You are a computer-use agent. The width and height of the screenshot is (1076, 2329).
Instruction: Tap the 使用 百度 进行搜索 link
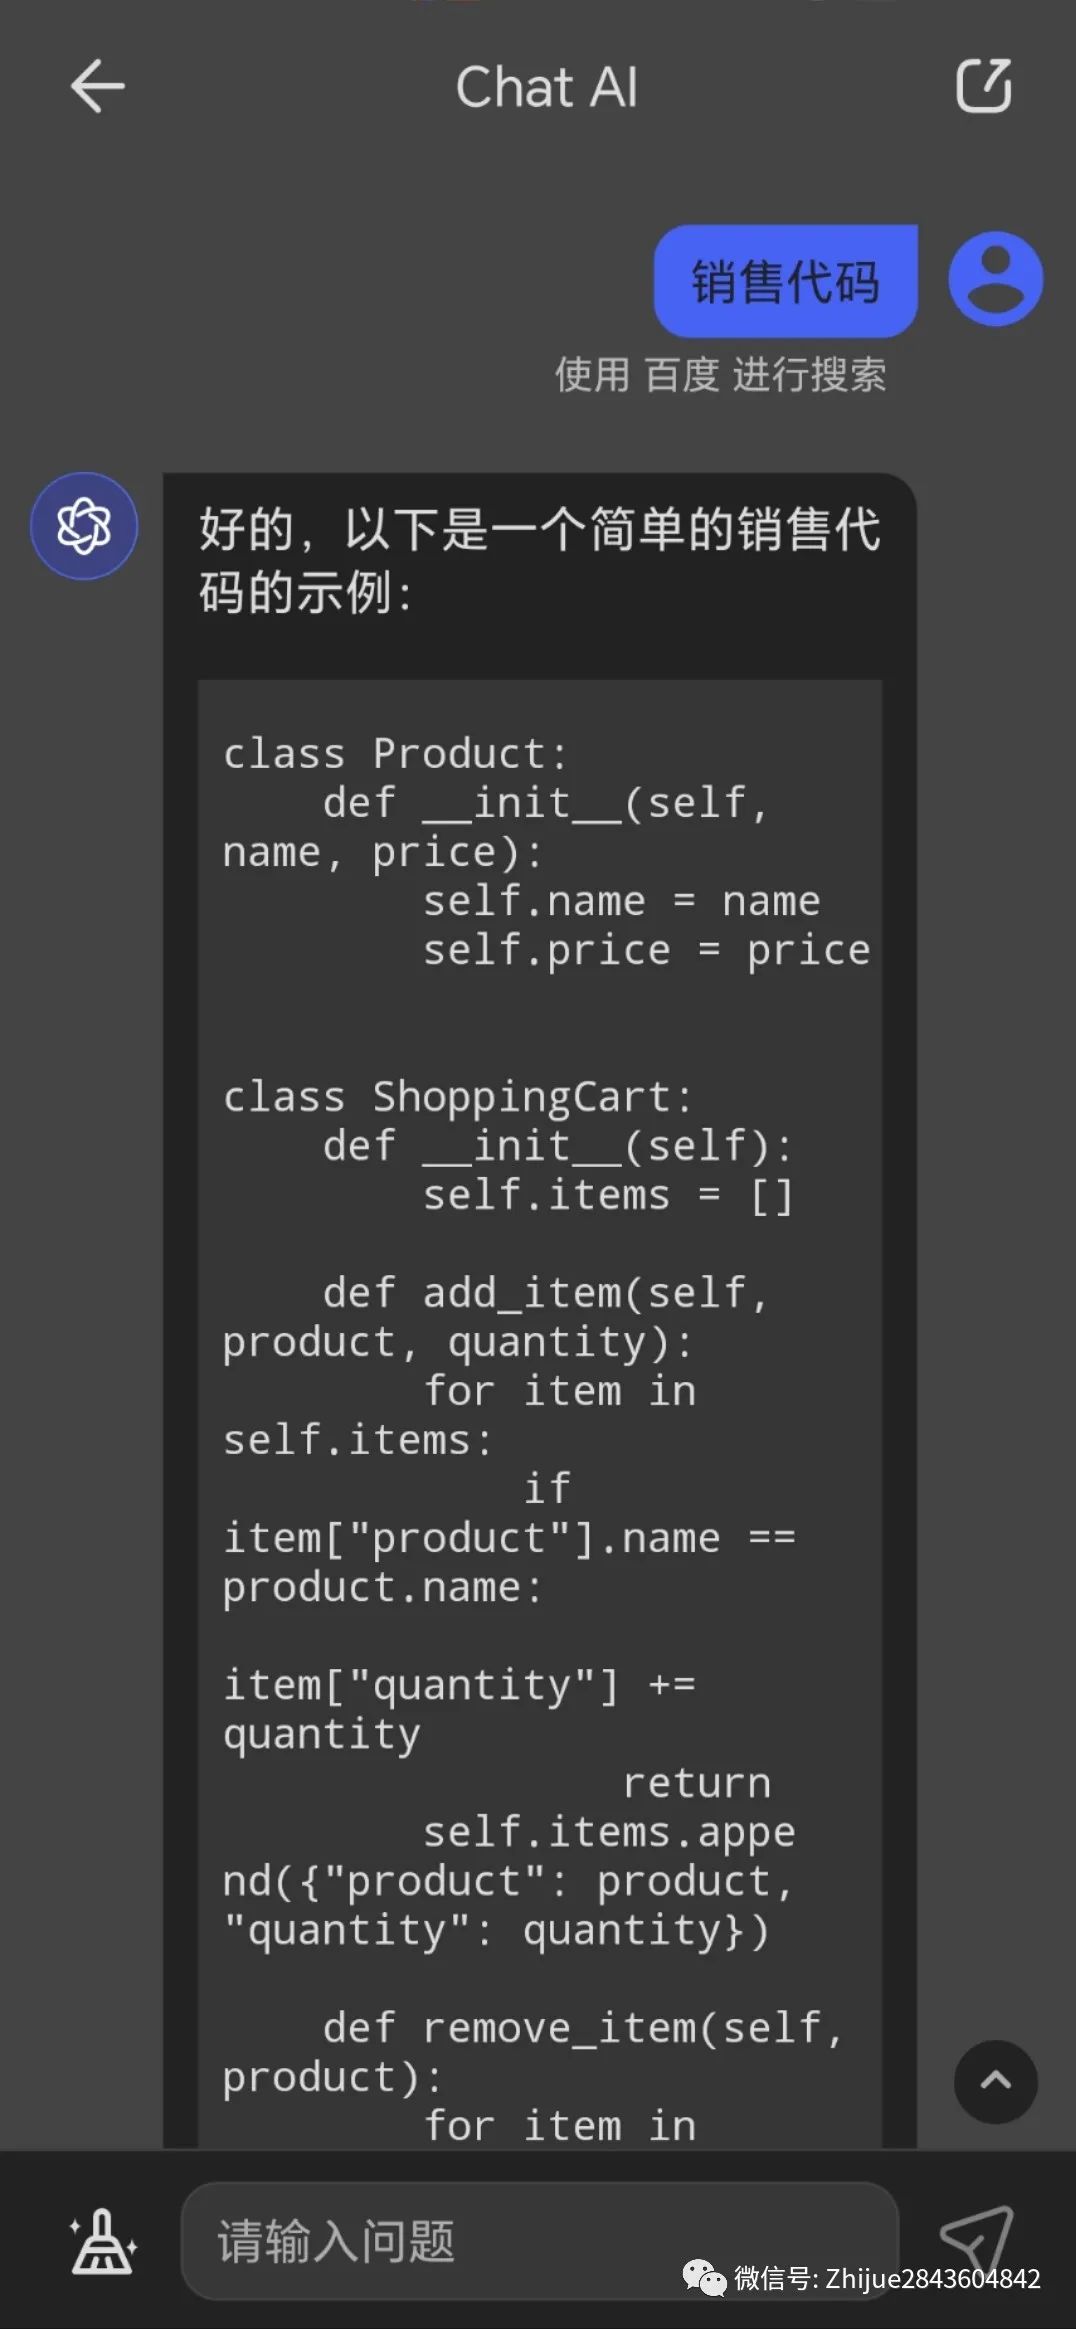(720, 375)
